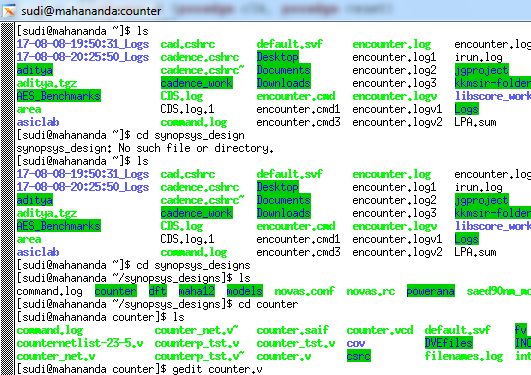The width and height of the screenshot is (531, 375).
Task: Click the counter_tst.v file name
Action: point(296,343)
